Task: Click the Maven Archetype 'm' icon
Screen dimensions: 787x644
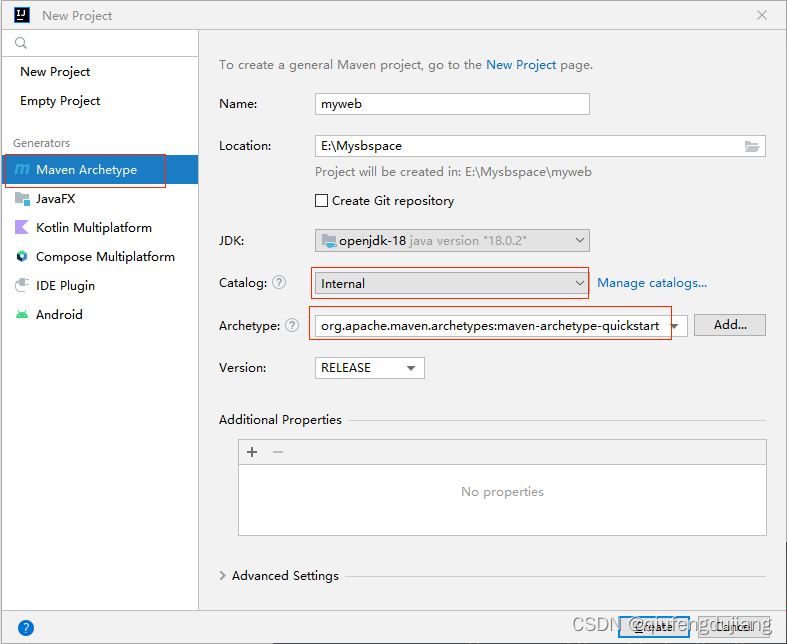Action: (x=22, y=170)
